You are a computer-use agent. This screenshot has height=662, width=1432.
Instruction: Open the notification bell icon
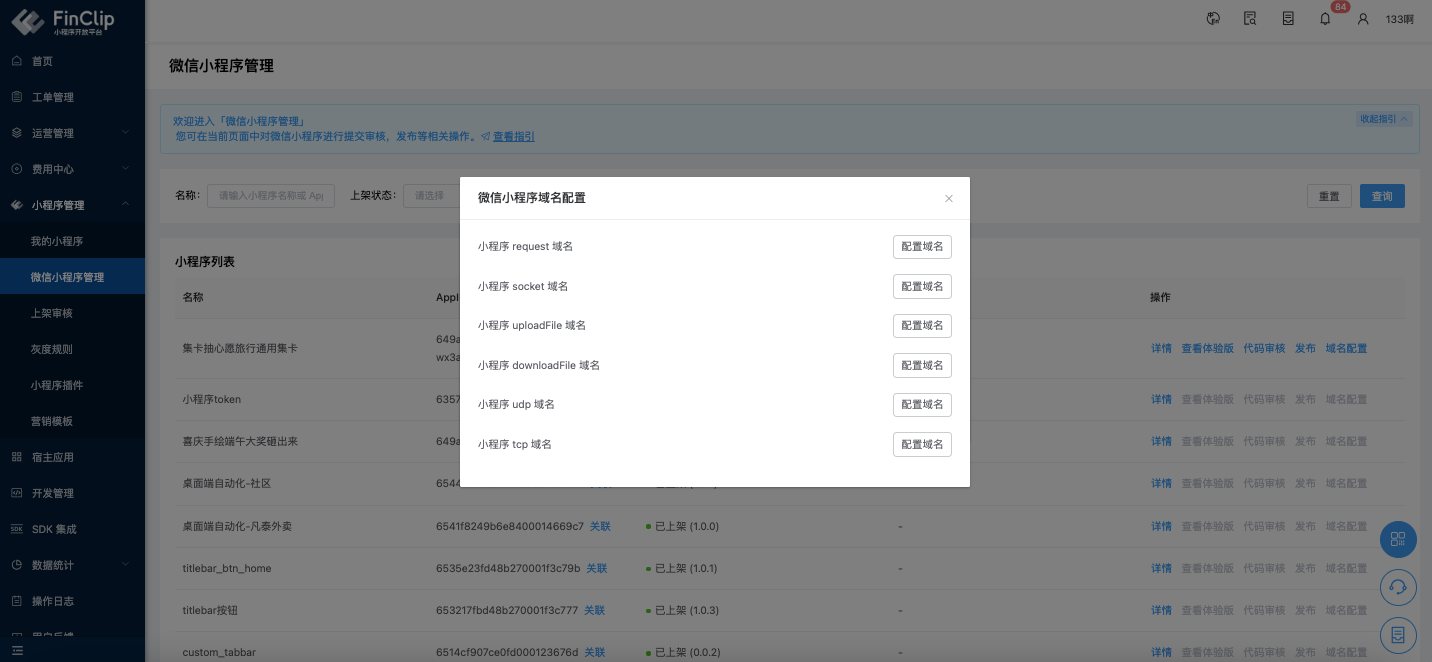[x=1325, y=18]
